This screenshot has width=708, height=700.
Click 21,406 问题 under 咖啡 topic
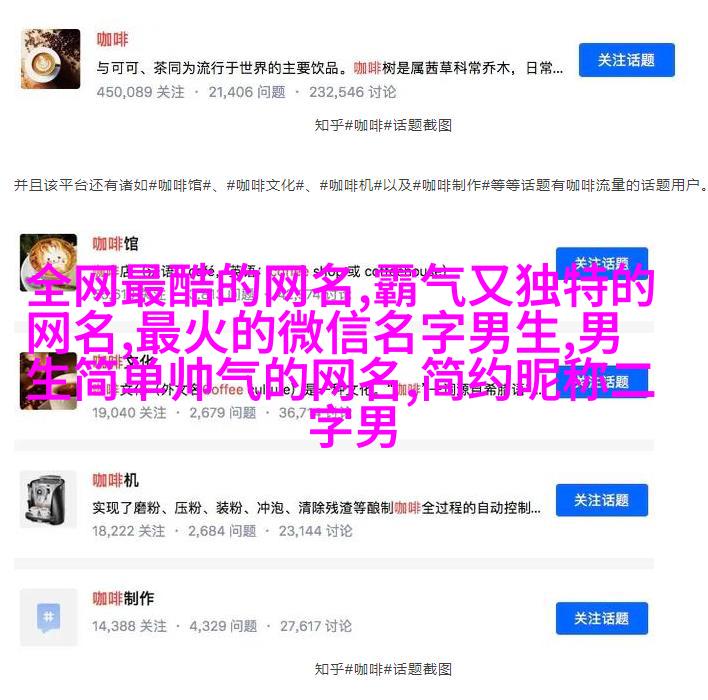(247, 92)
